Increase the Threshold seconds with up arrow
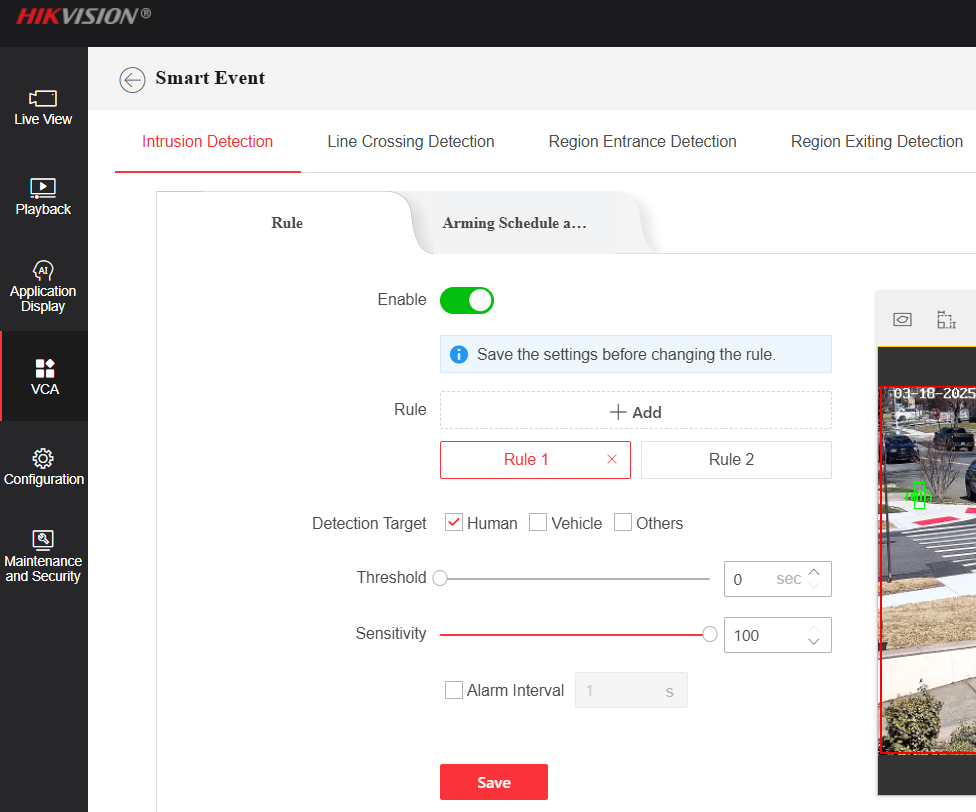Screen dimensions: 976x812 click(814, 572)
